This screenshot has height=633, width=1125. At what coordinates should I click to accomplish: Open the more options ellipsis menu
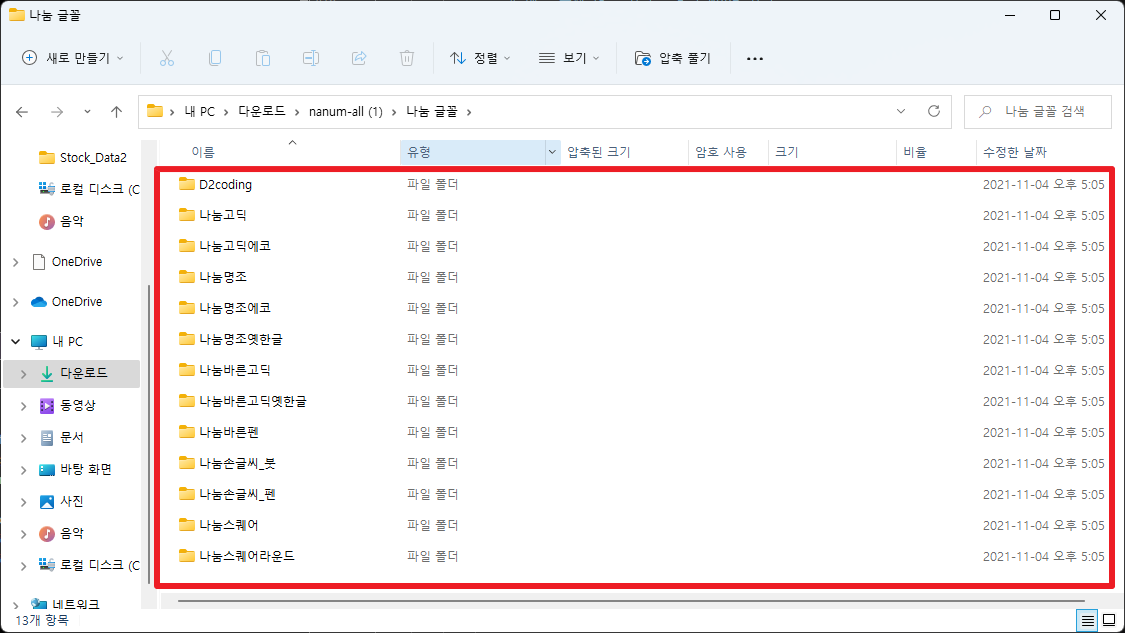point(755,58)
